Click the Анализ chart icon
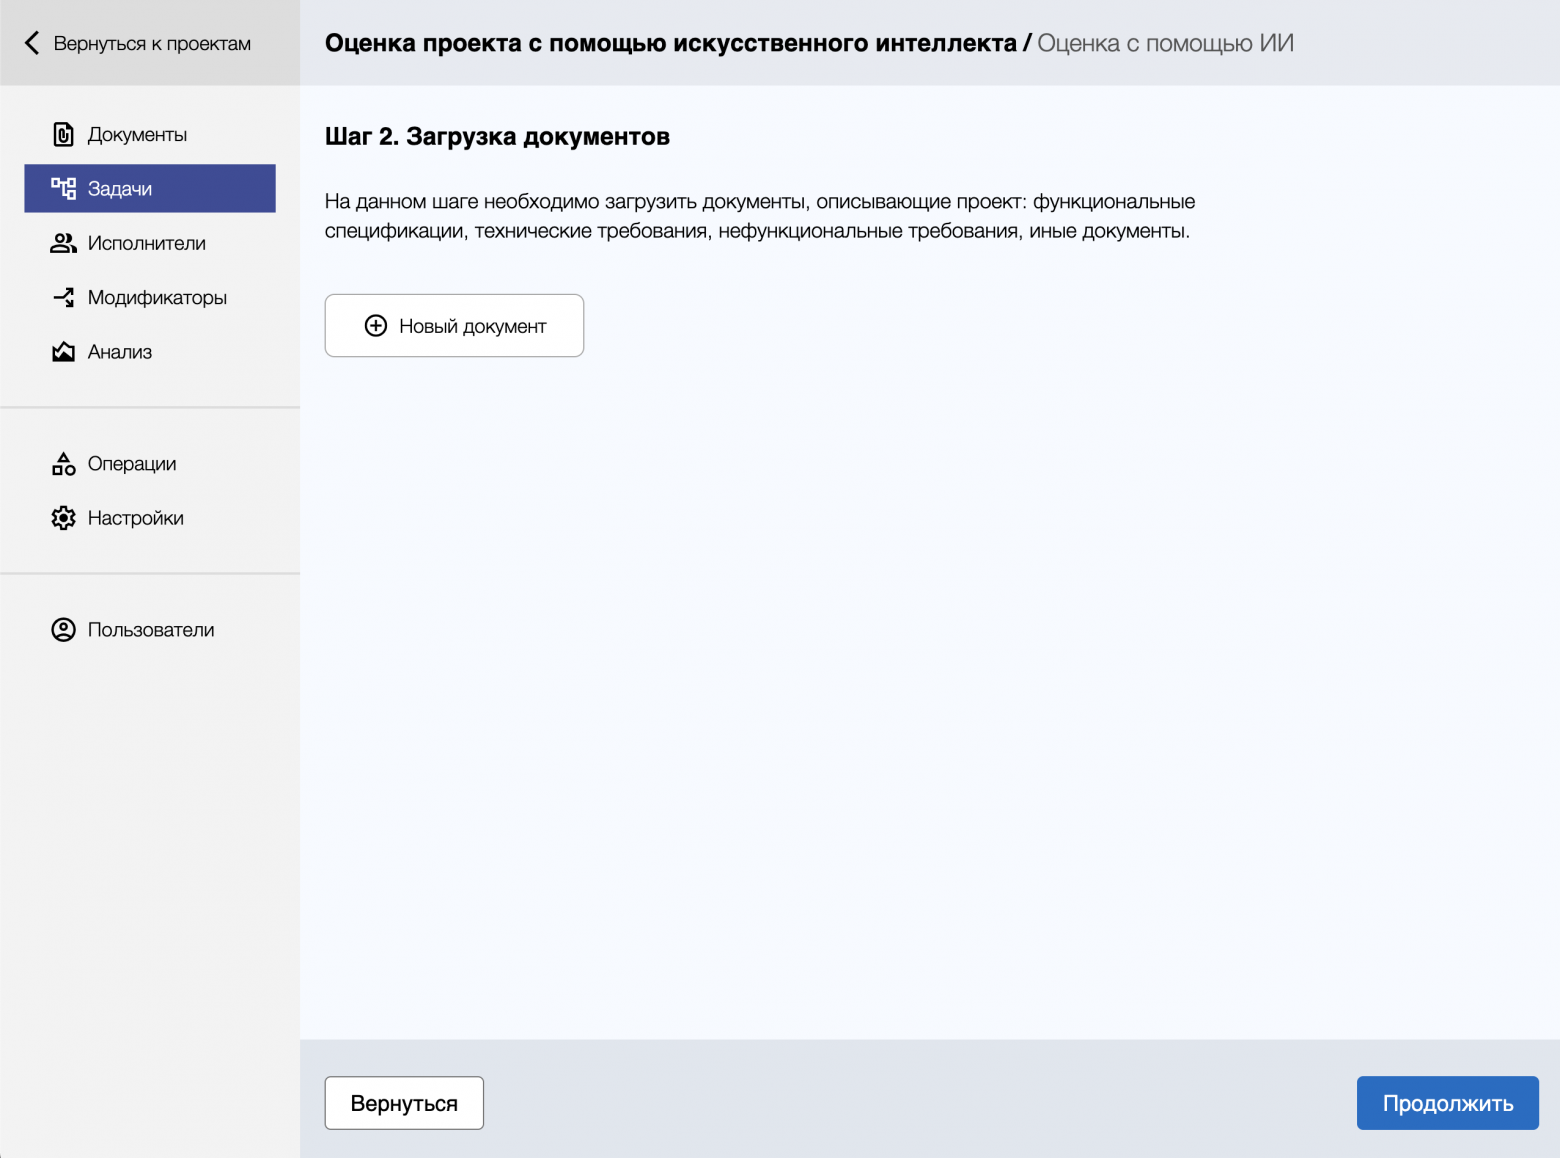Screen dimensions: 1560x1158 point(63,352)
